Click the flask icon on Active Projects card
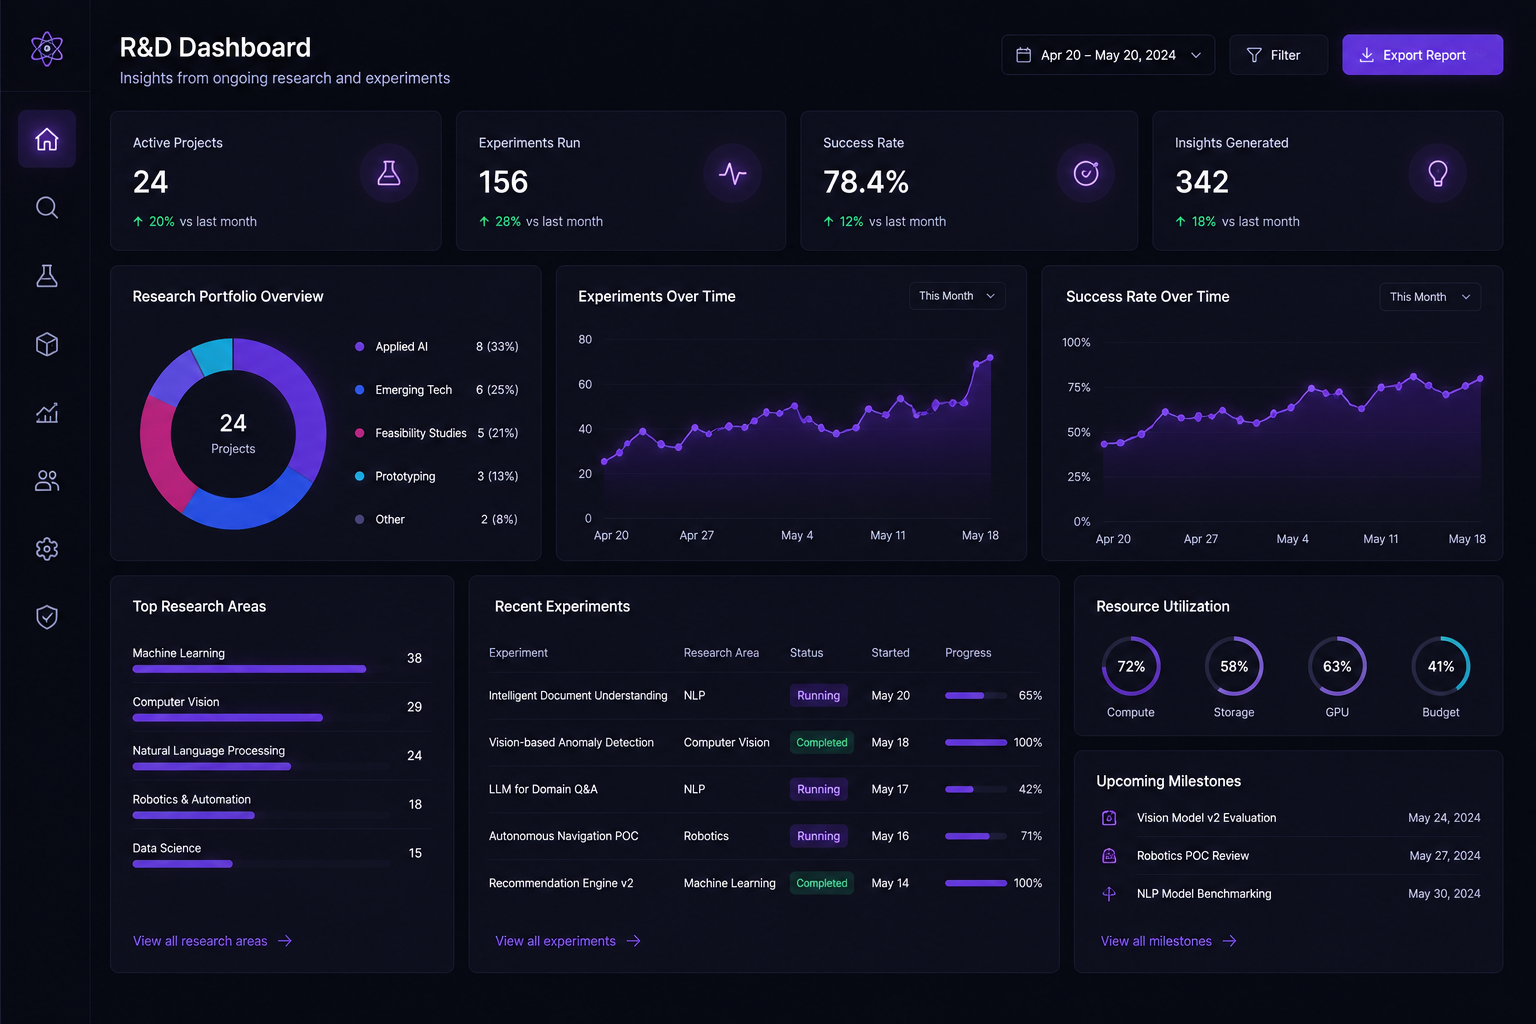This screenshot has width=1536, height=1024. coord(389,174)
